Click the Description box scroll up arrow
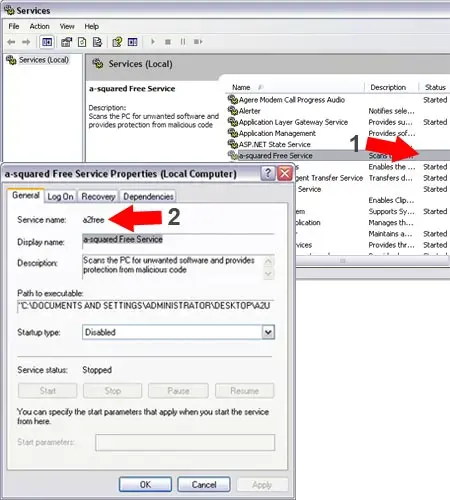Image resolution: width=450 pixels, height=500 pixels. point(268,261)
